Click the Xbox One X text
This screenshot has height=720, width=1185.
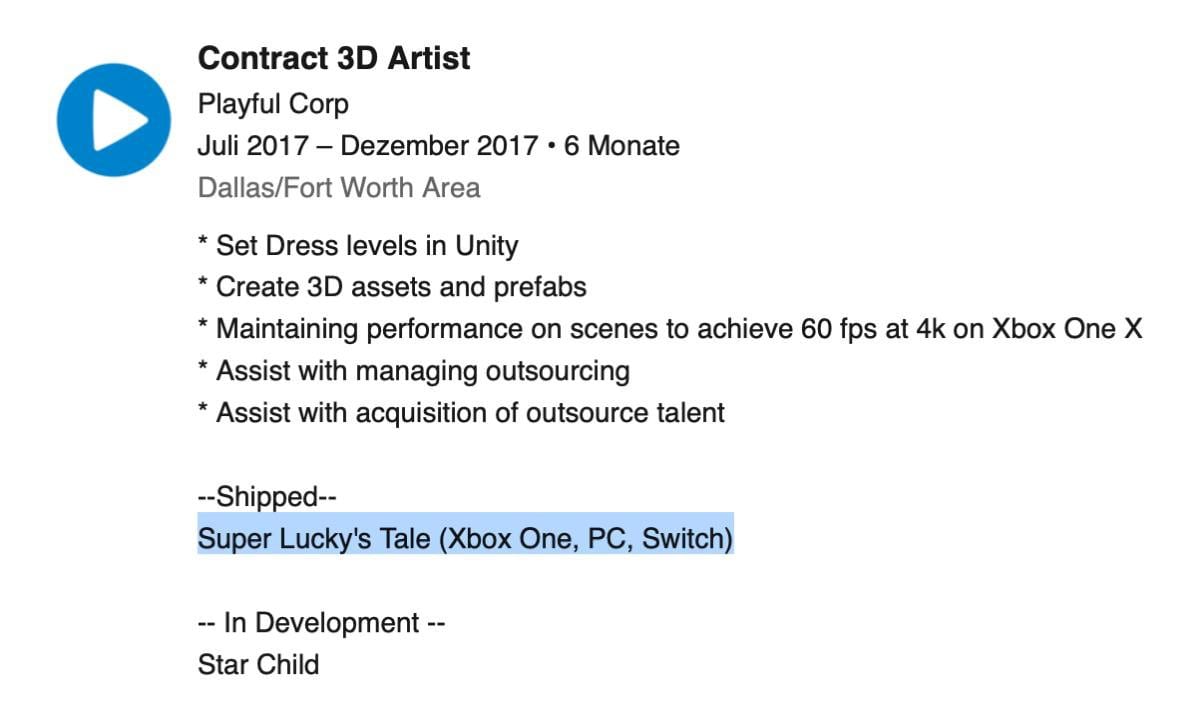[1066, 329]
